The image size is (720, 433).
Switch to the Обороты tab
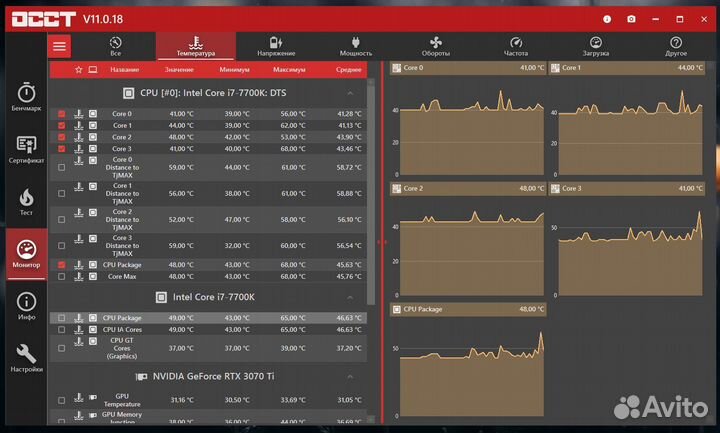pos(435,46)
